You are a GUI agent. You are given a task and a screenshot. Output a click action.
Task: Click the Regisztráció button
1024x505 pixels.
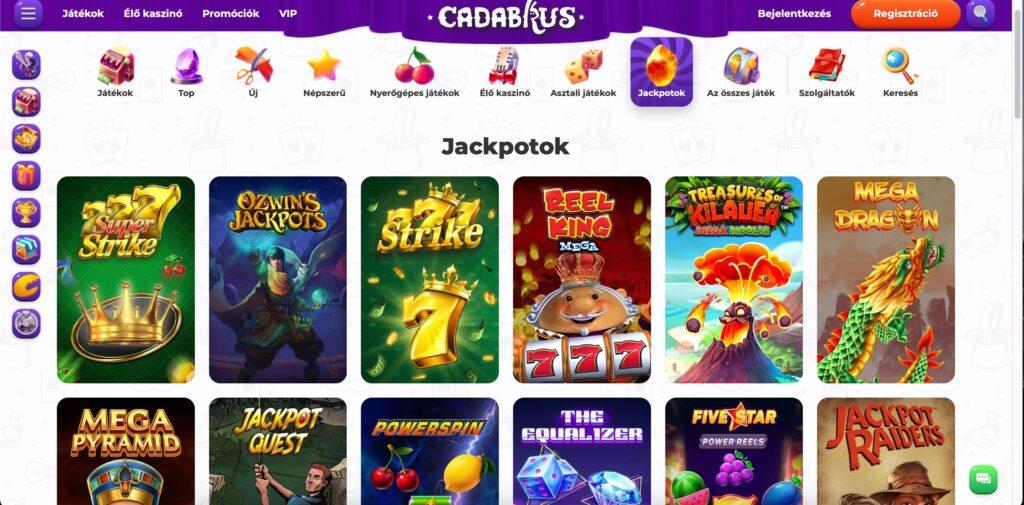point(905,14)
